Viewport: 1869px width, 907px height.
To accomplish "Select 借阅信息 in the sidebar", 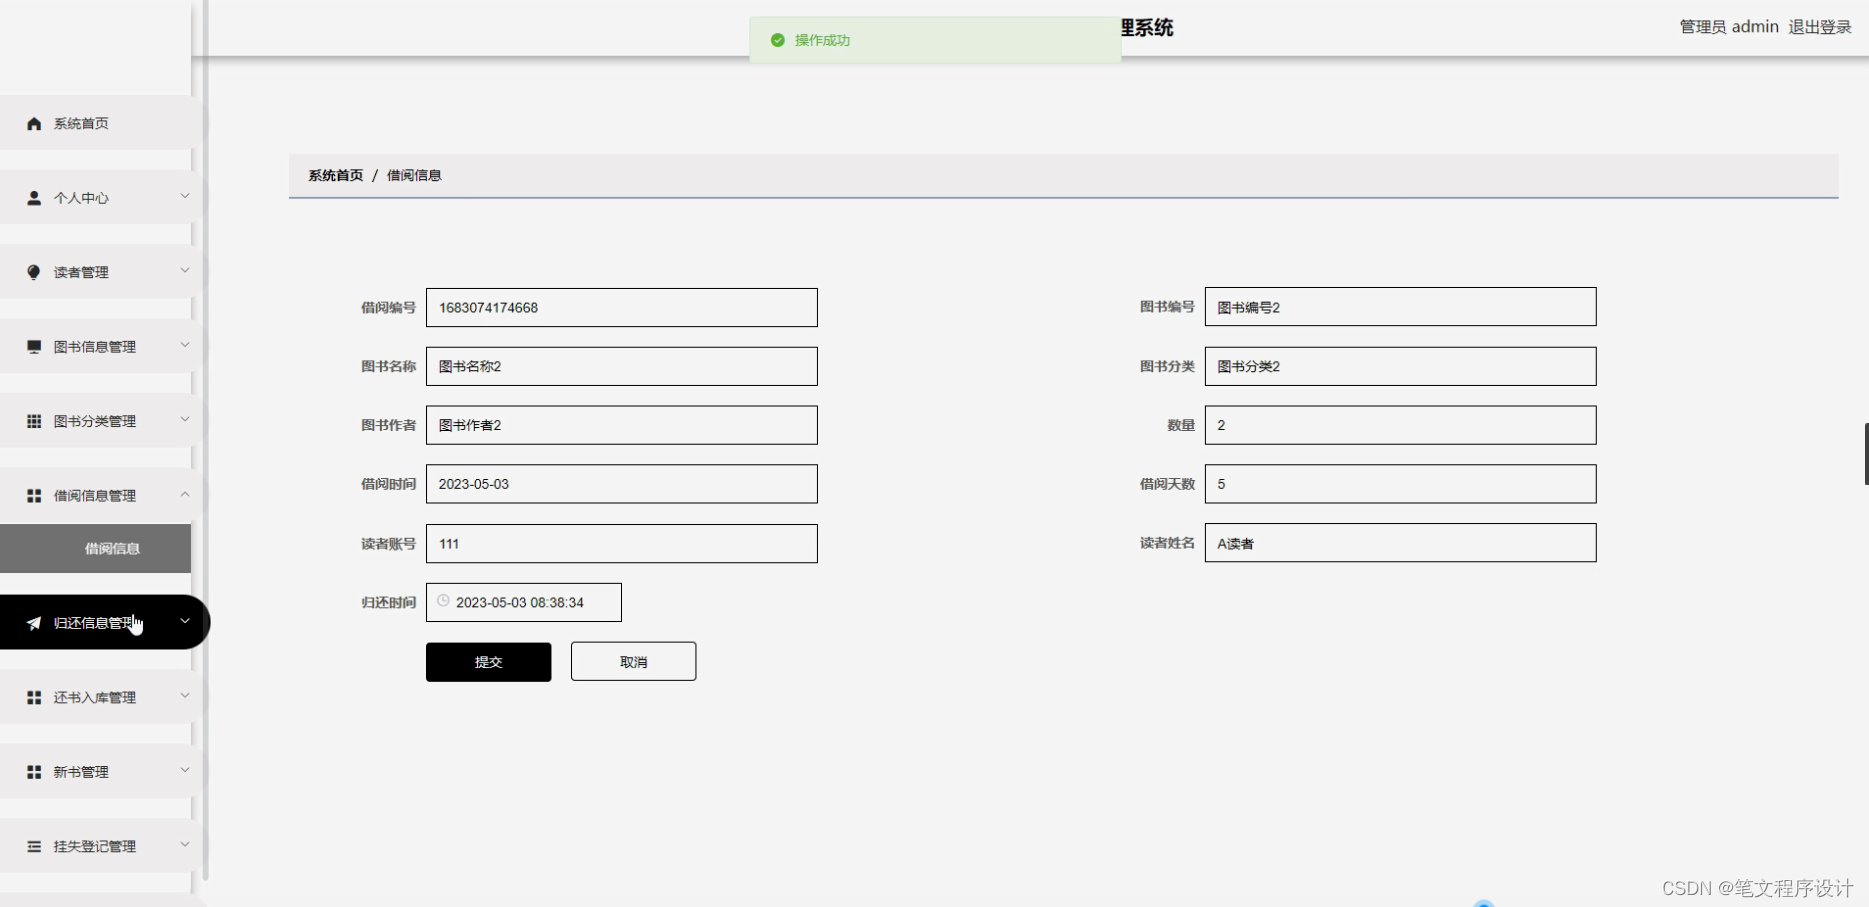I will coord(110,548).
